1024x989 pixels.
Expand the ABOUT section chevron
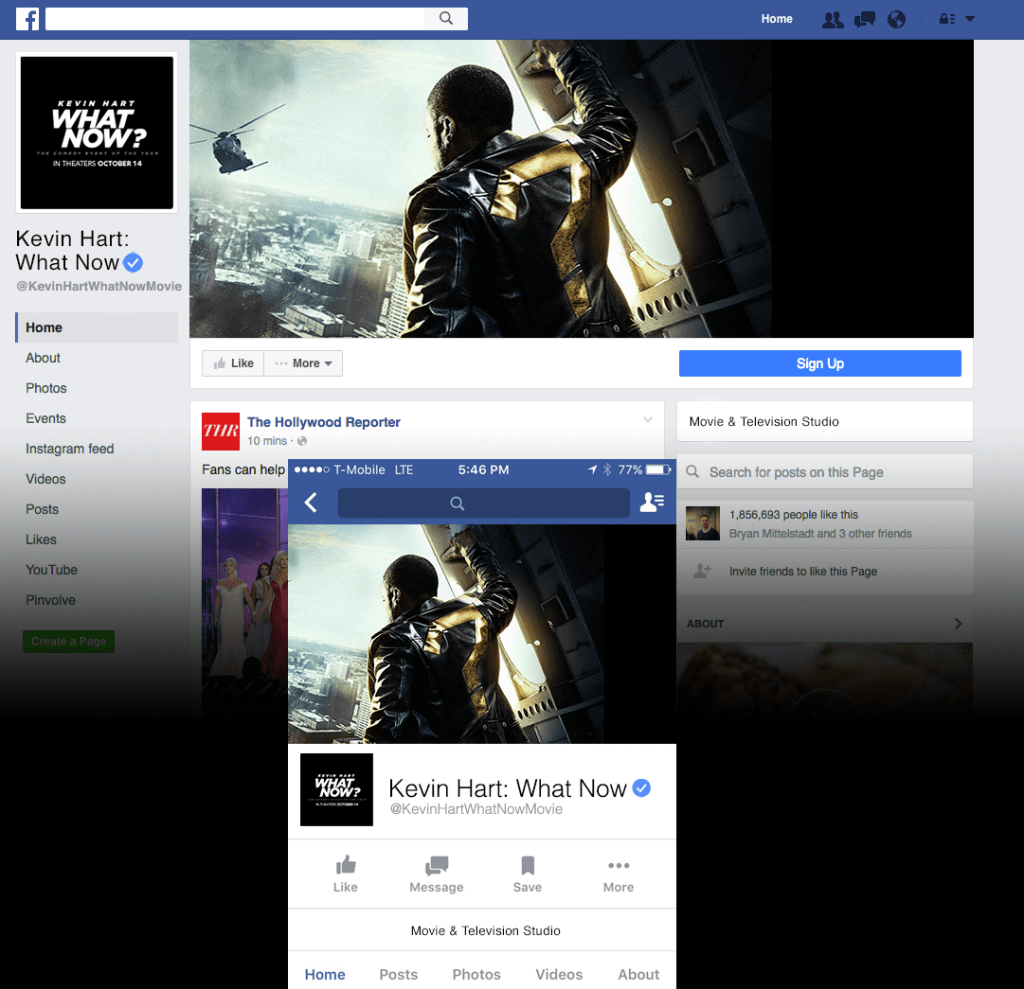pyautogui.click(x=957, y=624)
